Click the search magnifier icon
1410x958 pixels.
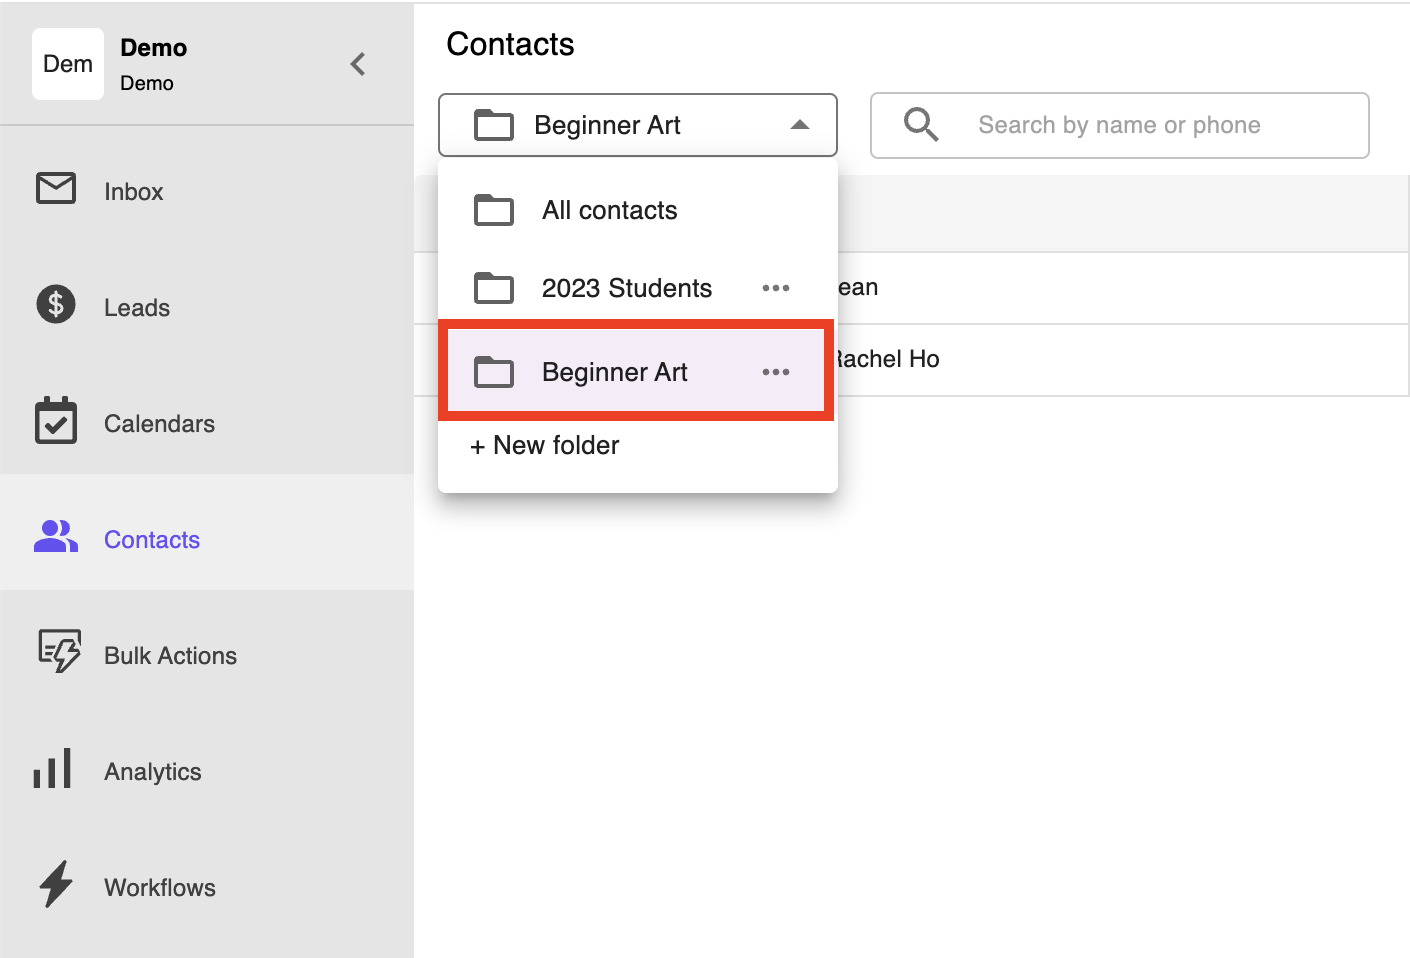pos(919,125)
